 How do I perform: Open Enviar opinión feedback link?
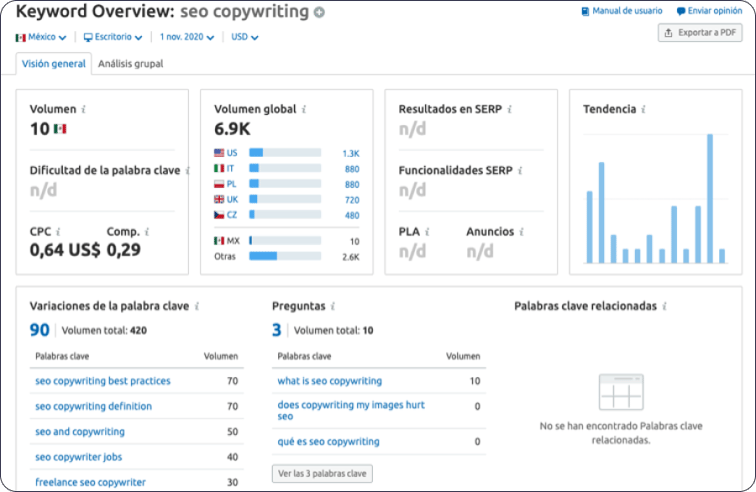tap(709, 11)
